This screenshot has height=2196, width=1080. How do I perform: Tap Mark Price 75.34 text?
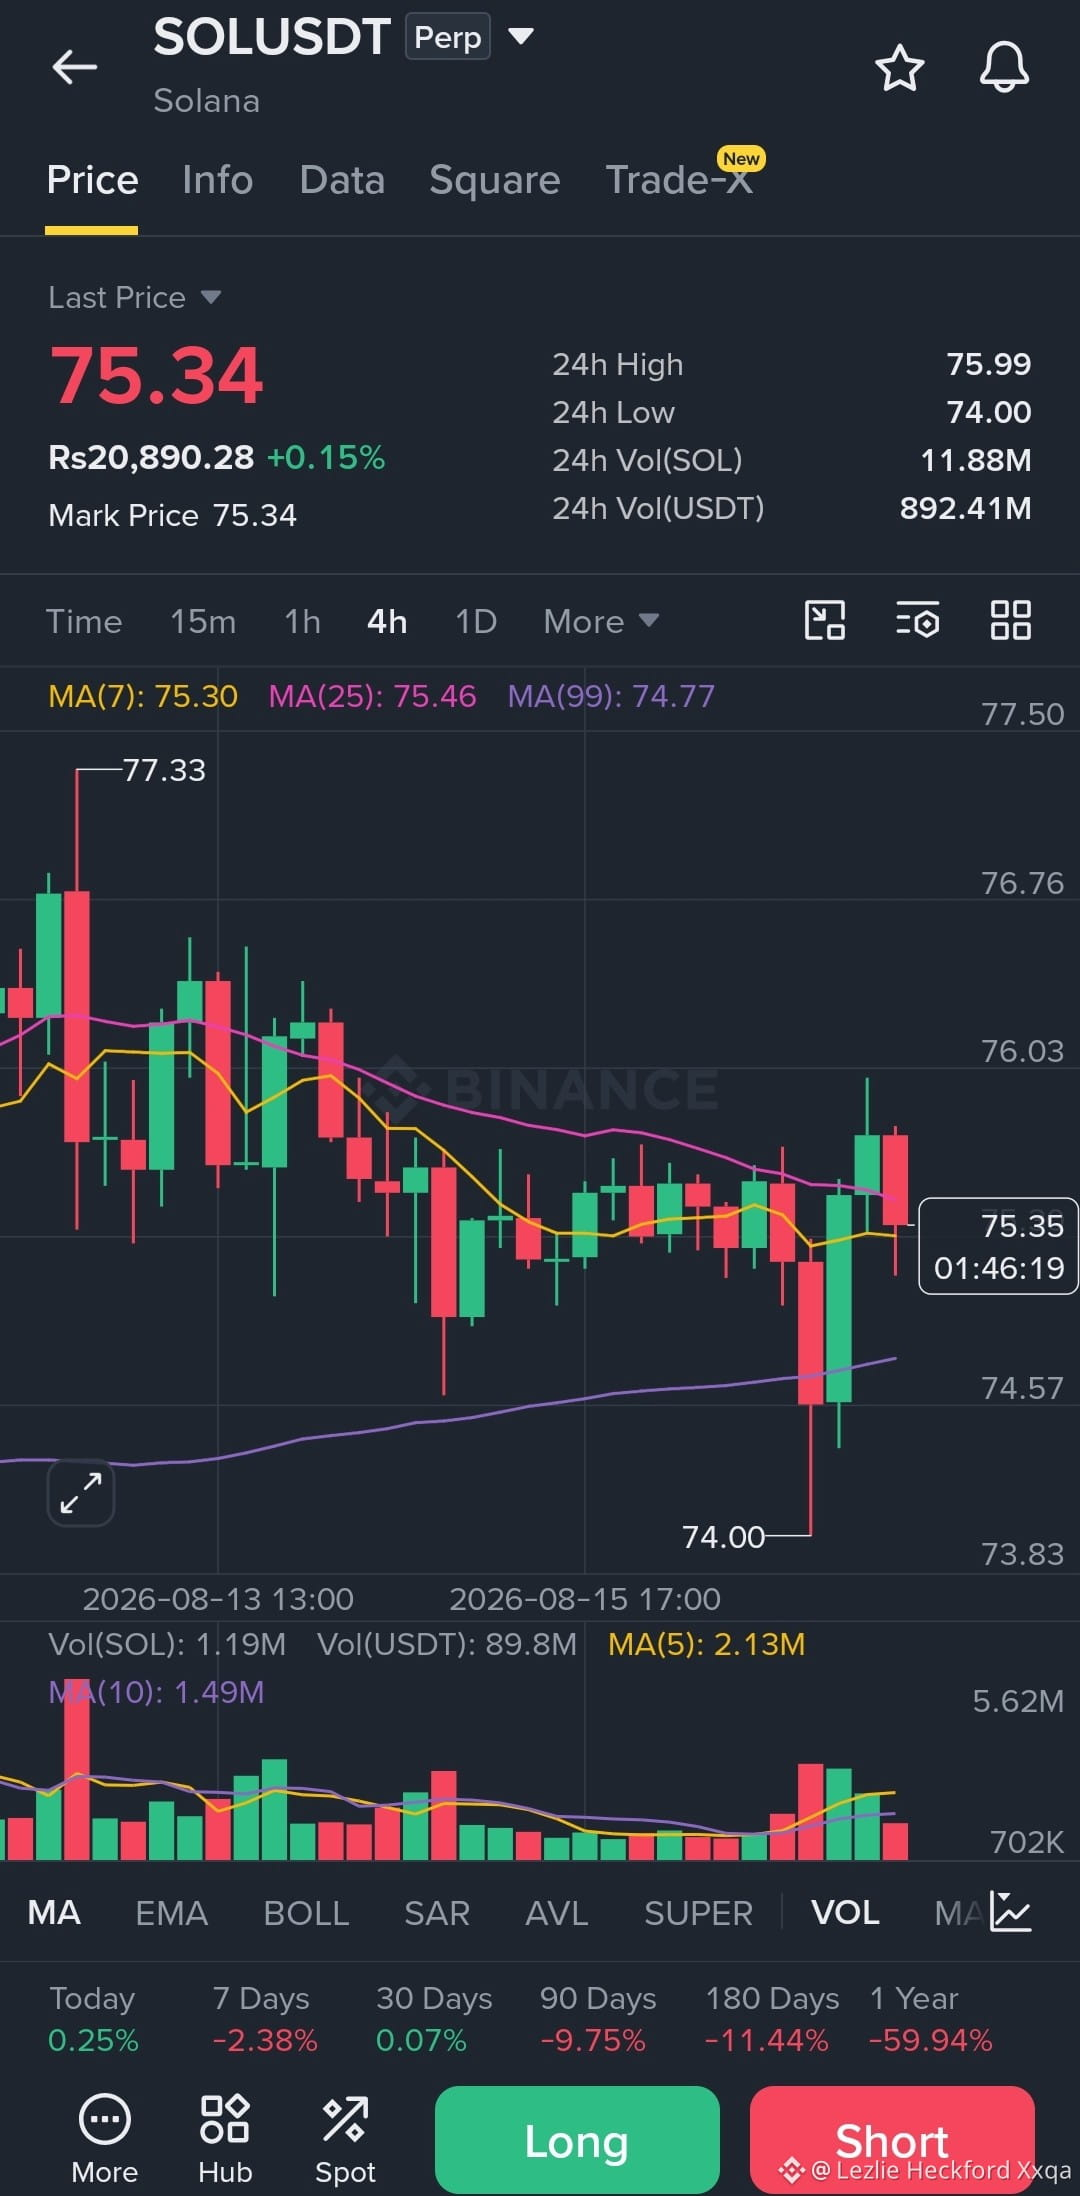tap(172, 515)
